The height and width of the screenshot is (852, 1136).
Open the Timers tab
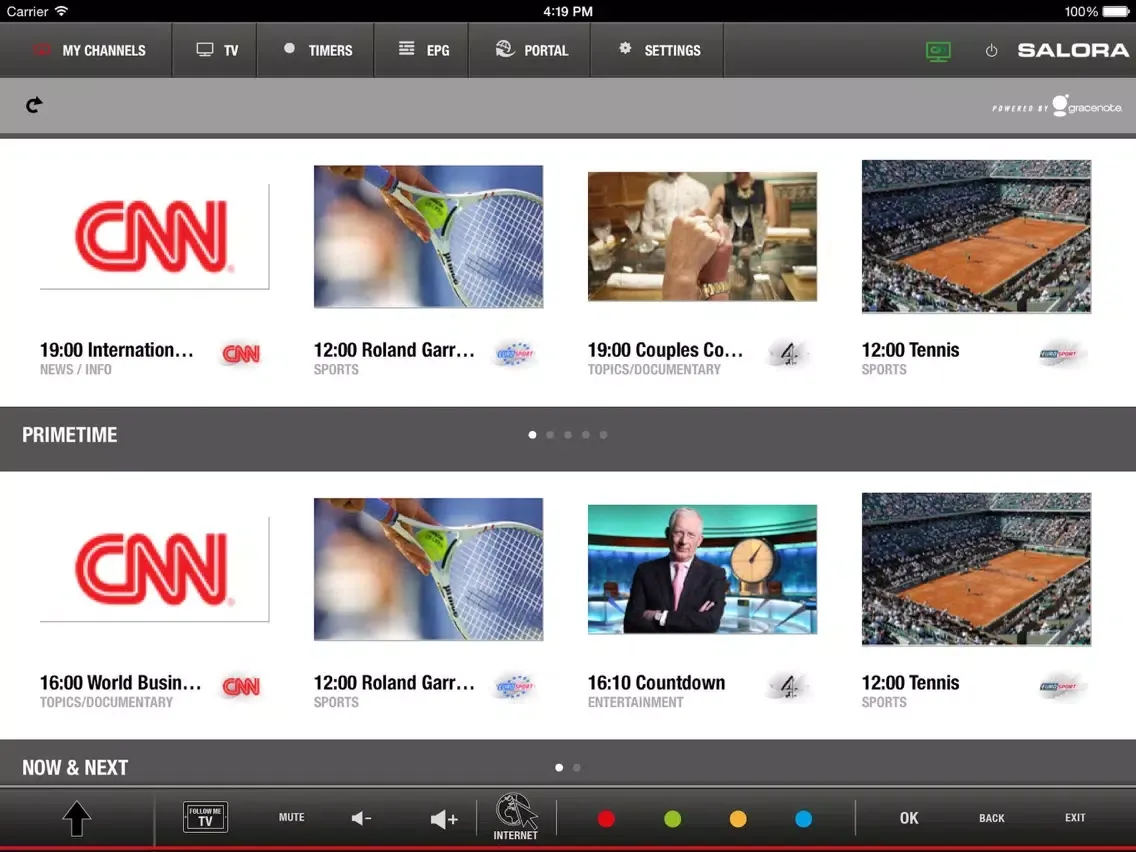[316, 50]
